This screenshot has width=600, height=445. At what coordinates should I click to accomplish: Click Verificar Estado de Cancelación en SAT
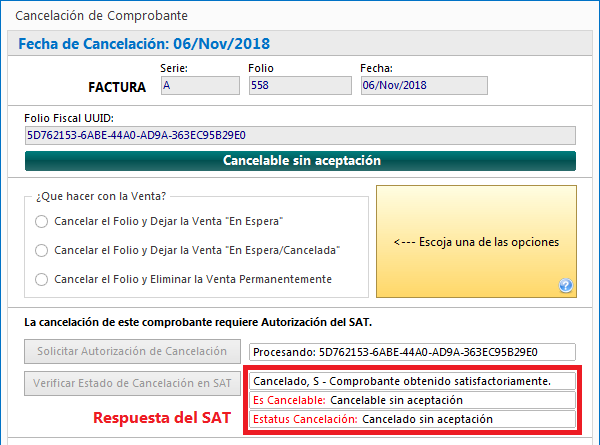(132, 383)
